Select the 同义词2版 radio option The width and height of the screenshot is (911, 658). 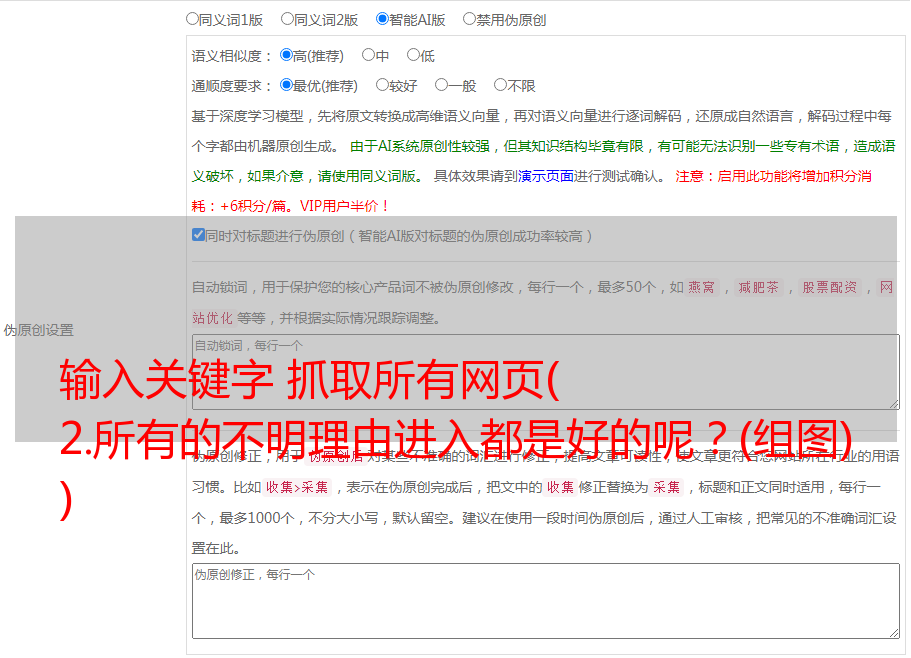(x=287, y=19)
